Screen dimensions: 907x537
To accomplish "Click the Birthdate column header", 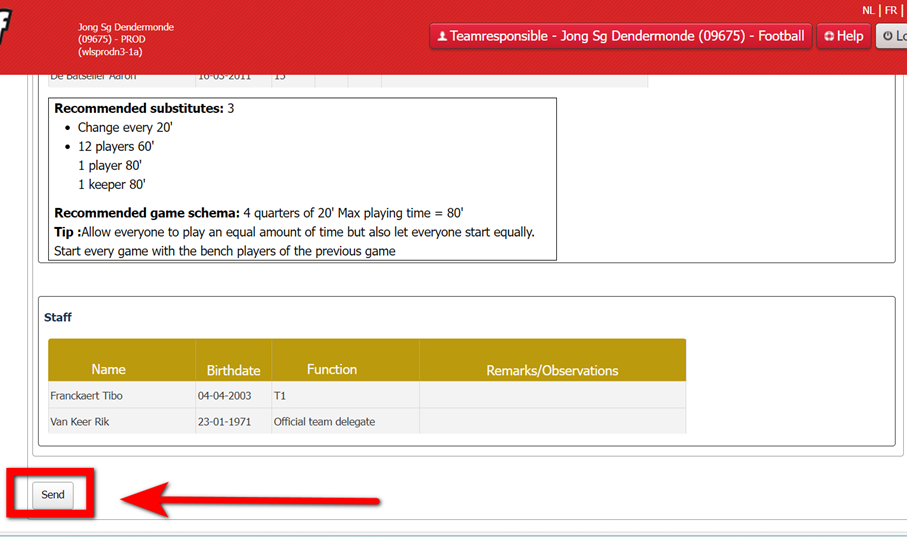I will (233, 369).
